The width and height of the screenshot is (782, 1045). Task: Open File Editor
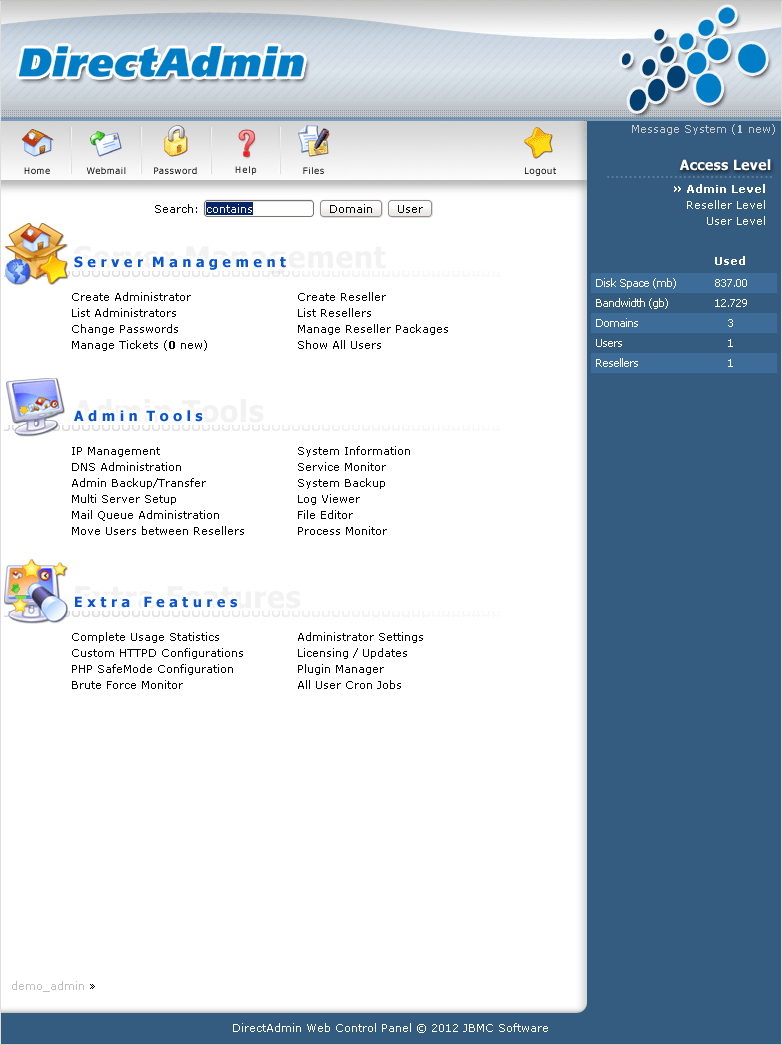pos(325,515)
